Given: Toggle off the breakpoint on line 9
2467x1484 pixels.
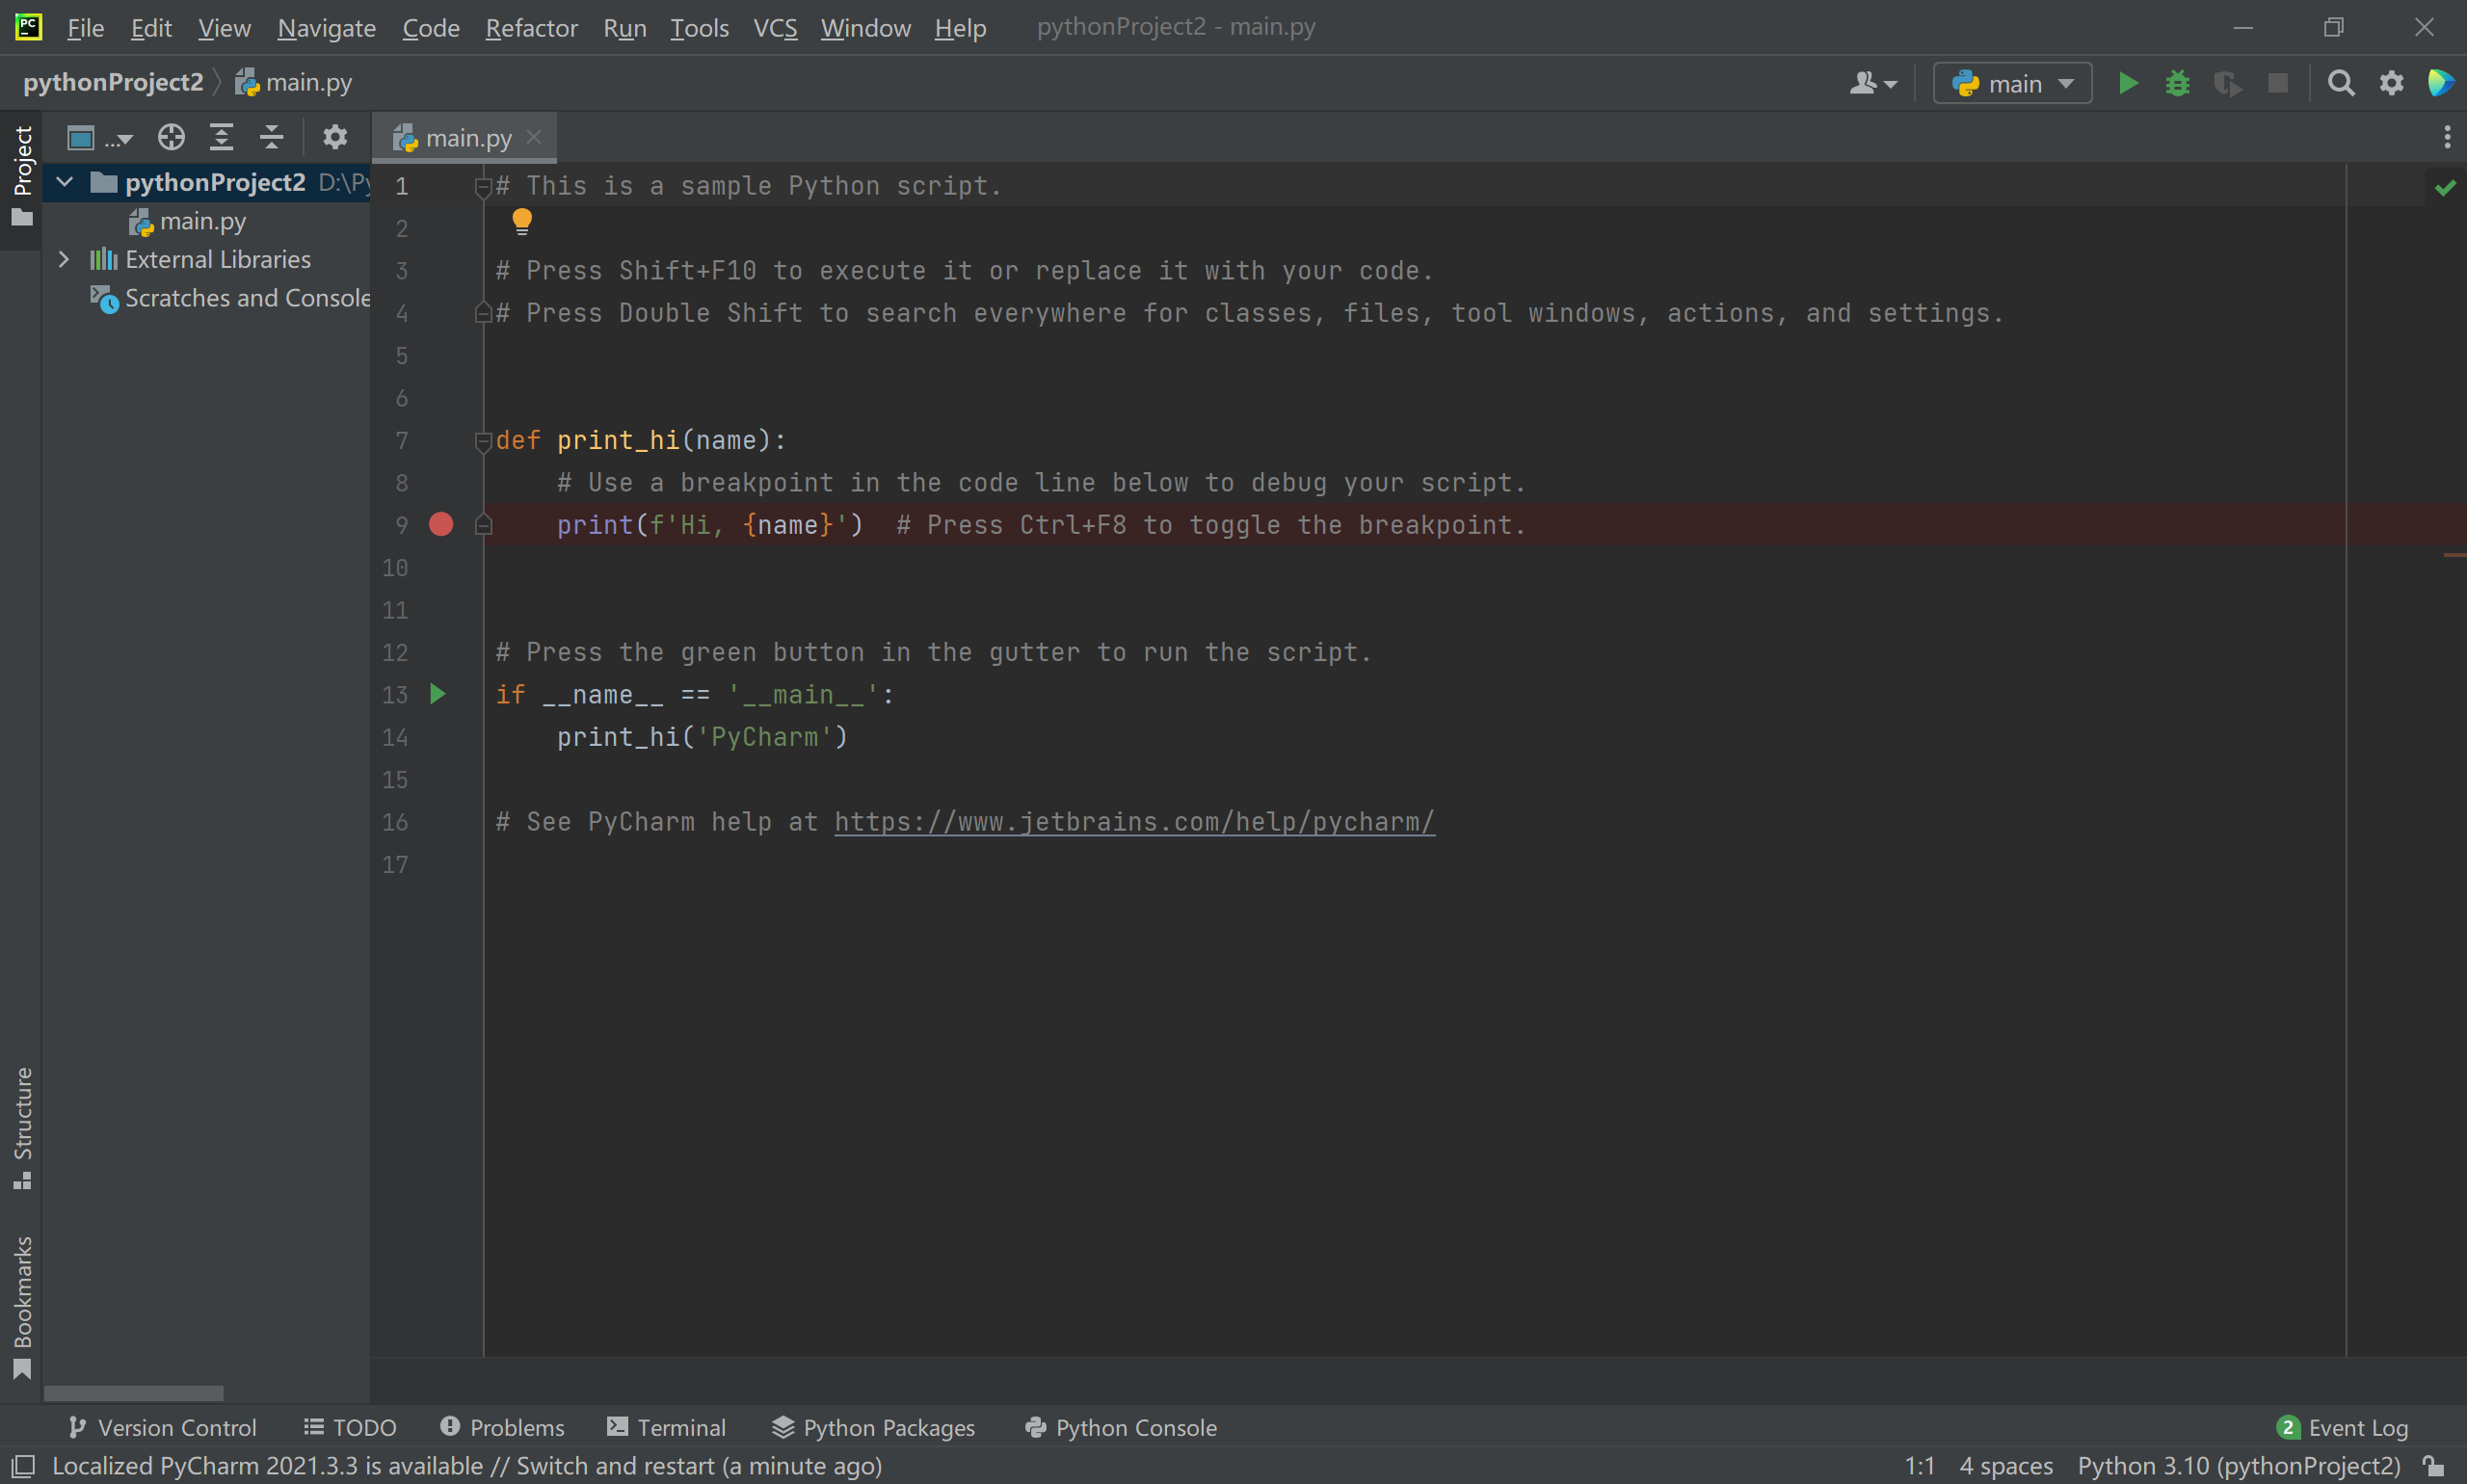Looking at the screenshot, I should point(441,525).
